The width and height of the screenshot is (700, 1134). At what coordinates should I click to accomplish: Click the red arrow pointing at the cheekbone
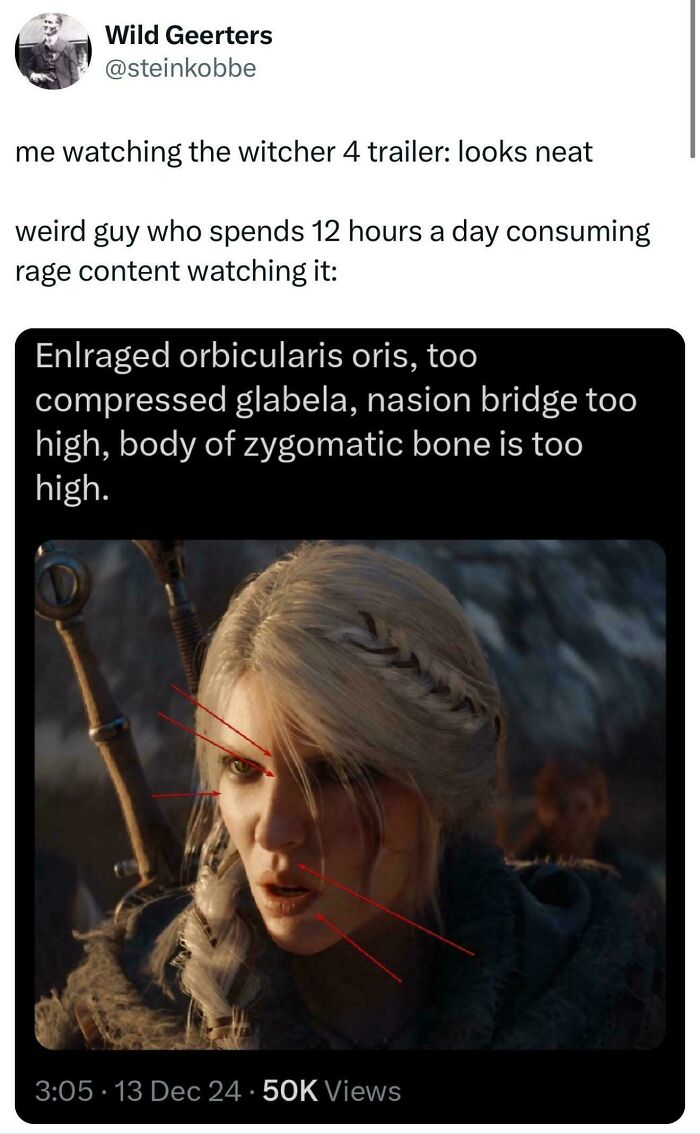point(187,794)
